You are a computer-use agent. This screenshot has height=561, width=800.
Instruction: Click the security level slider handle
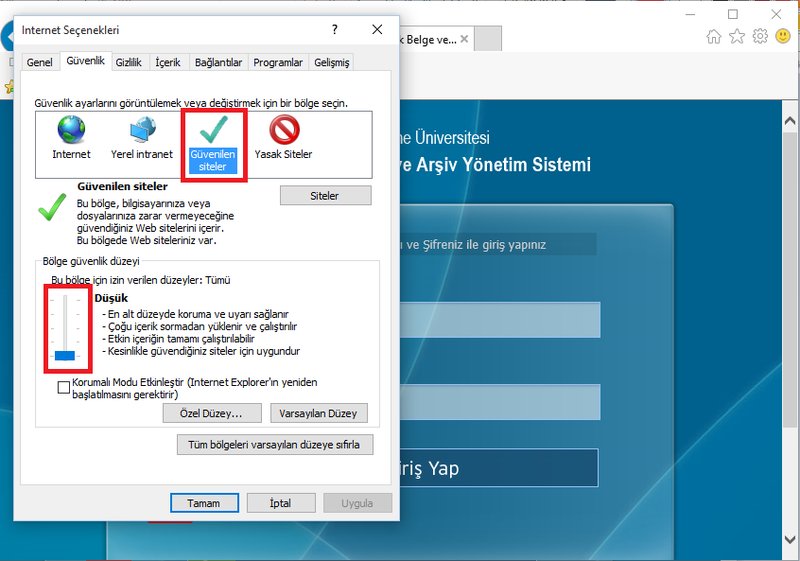click(x=65, y=355)
